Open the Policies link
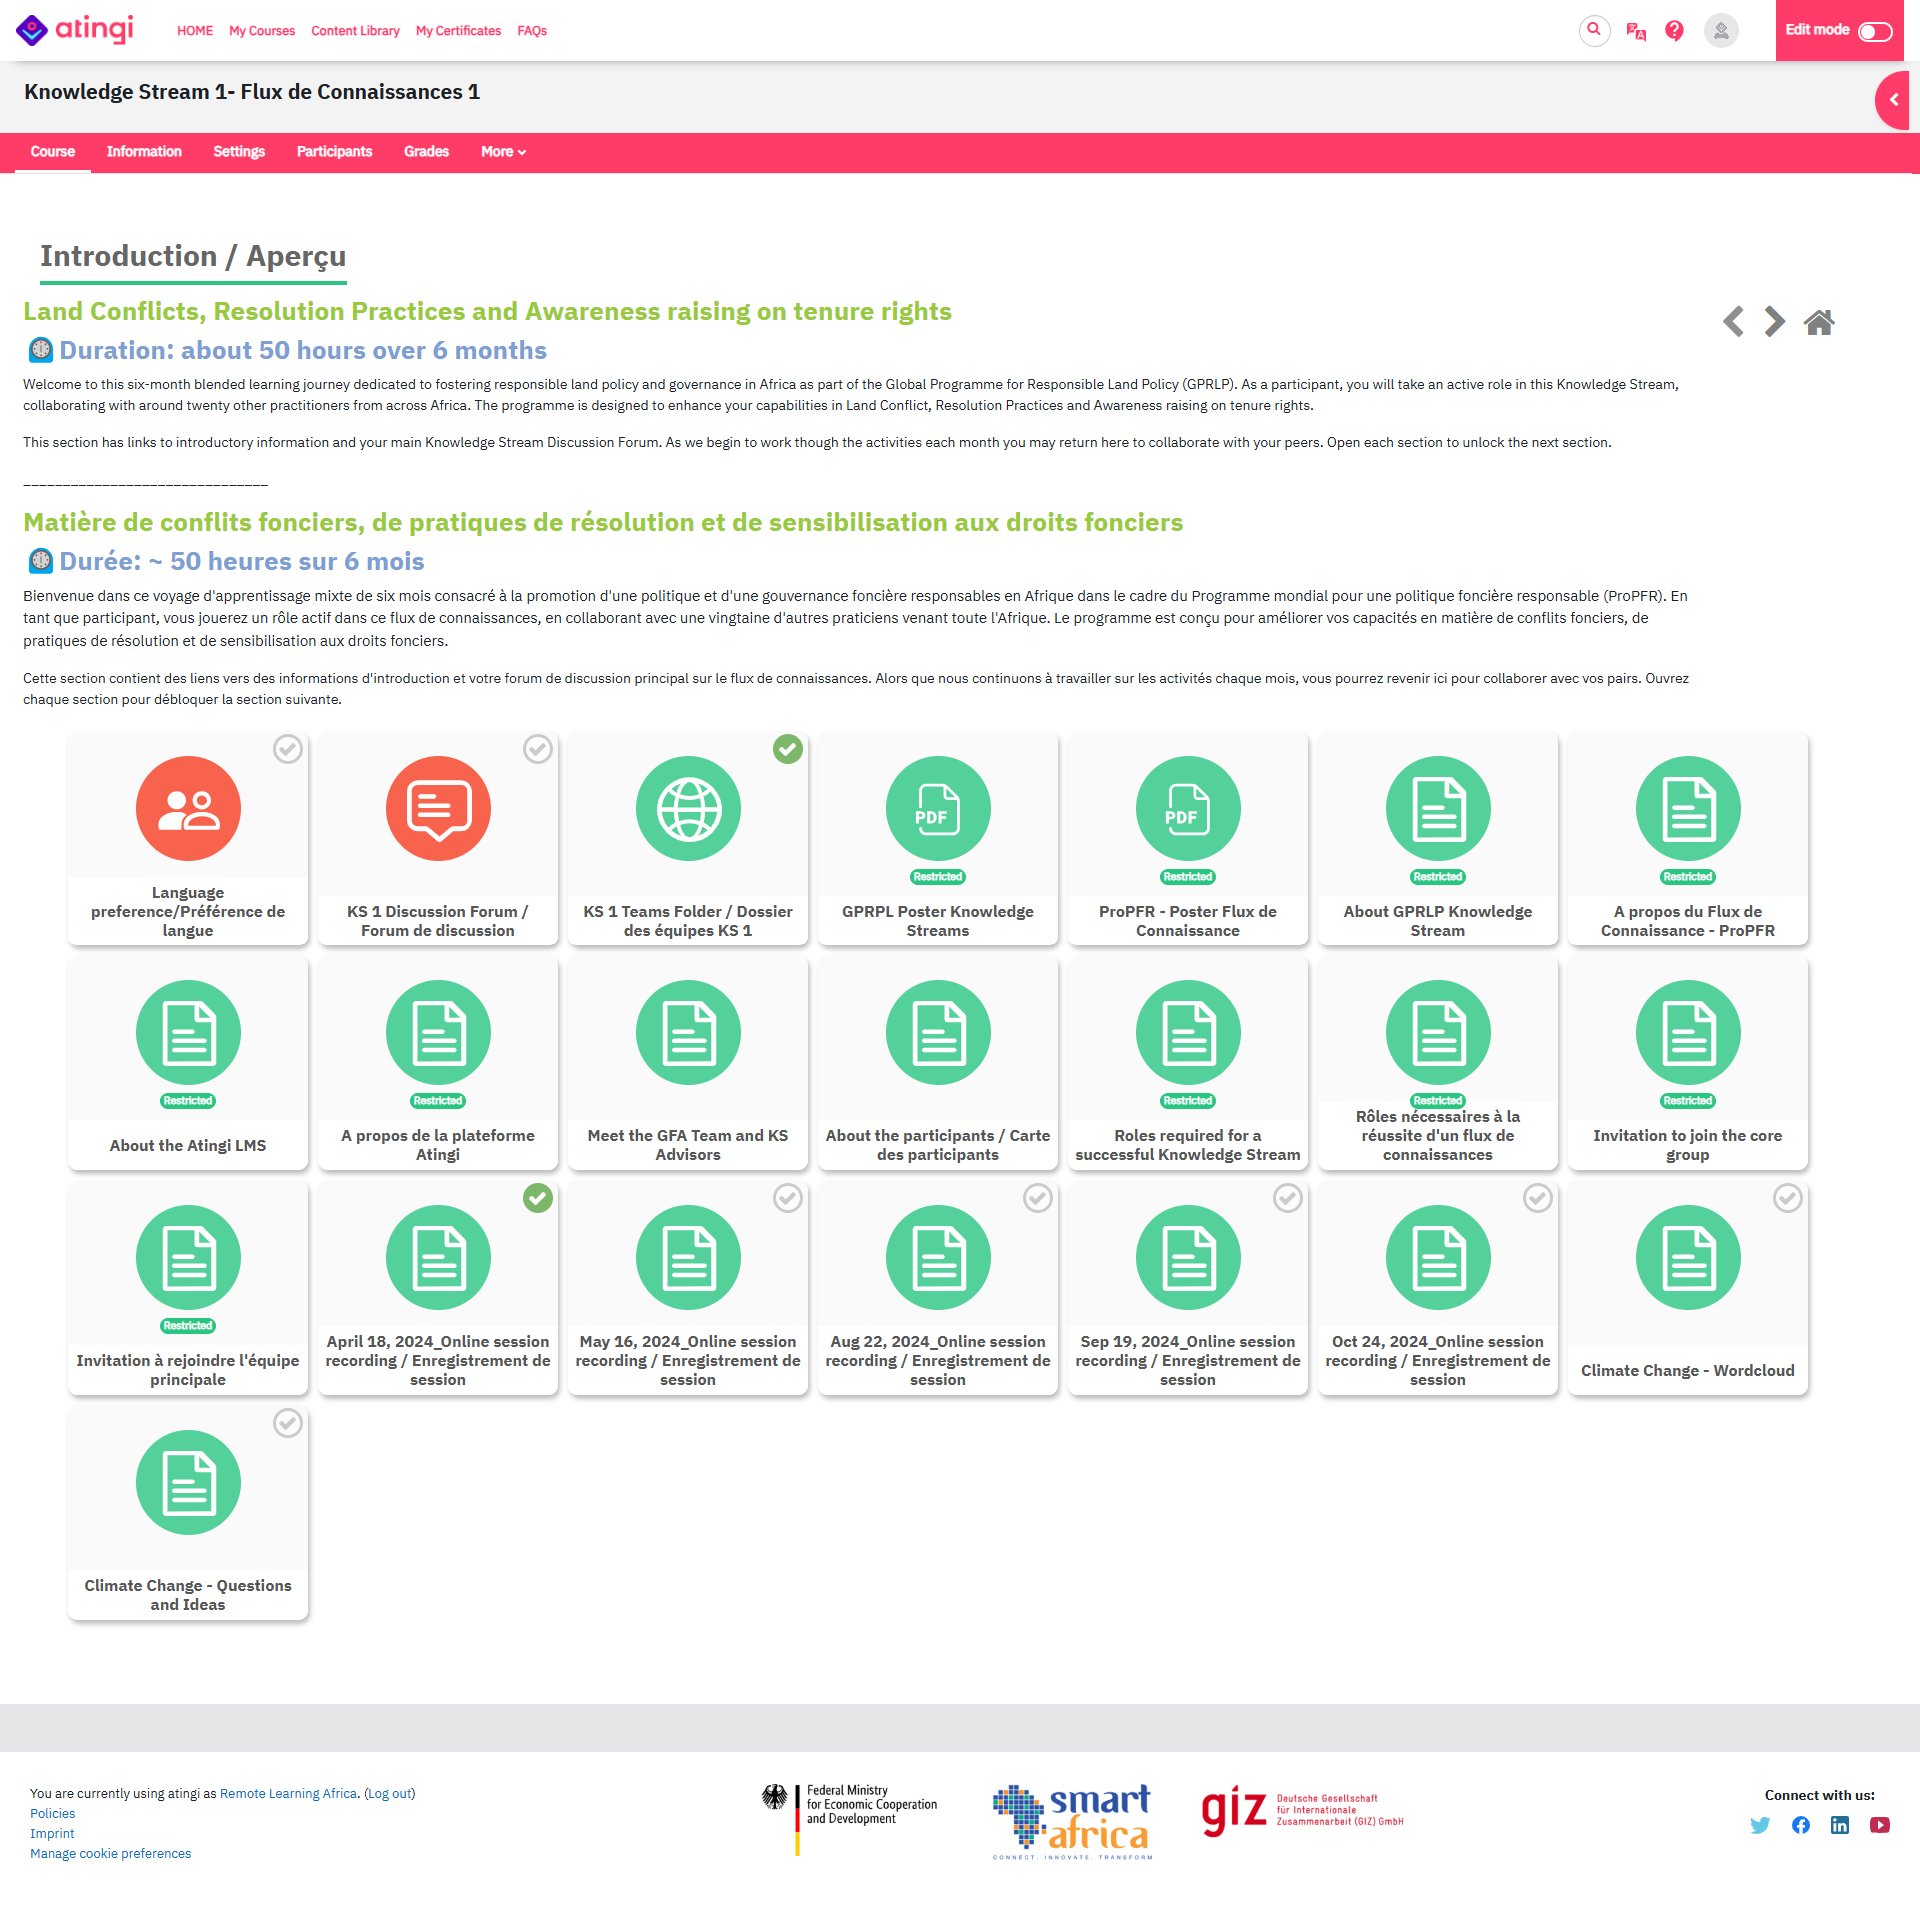The image size is (1920, 1926). tap(52, 1813)
